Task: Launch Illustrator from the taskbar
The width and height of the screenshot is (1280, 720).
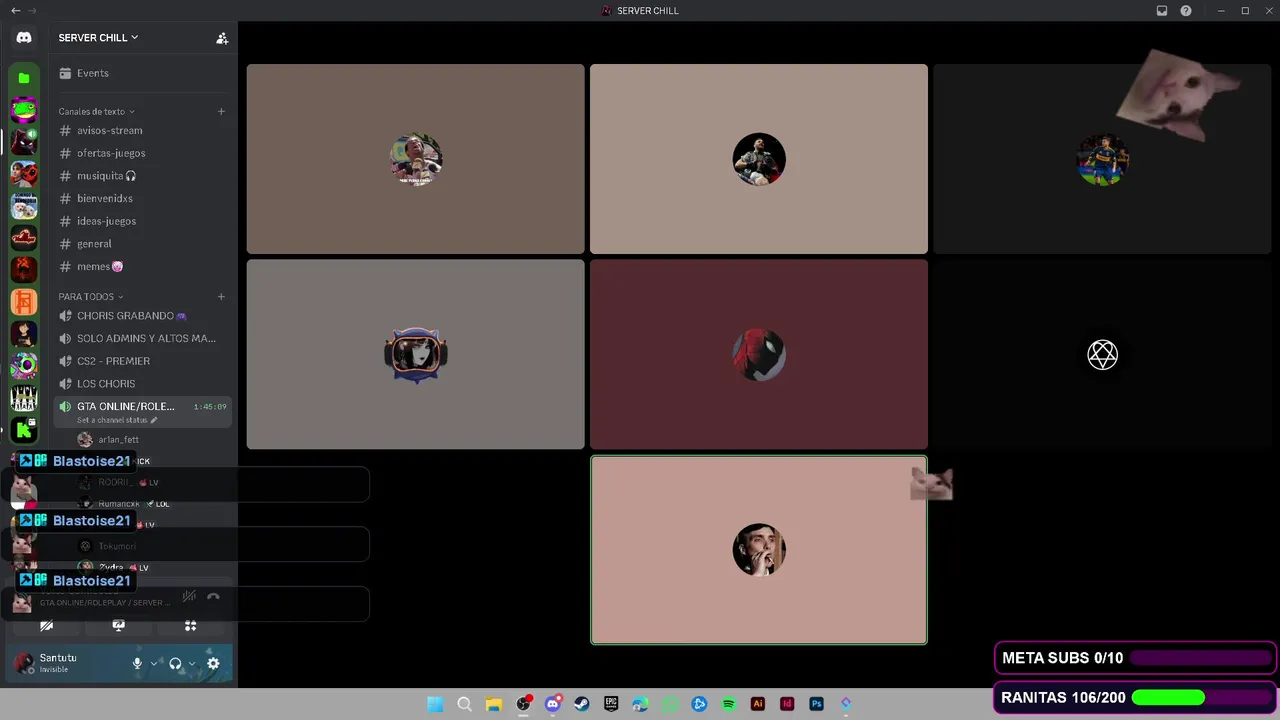Action: (x=758, y=704)
